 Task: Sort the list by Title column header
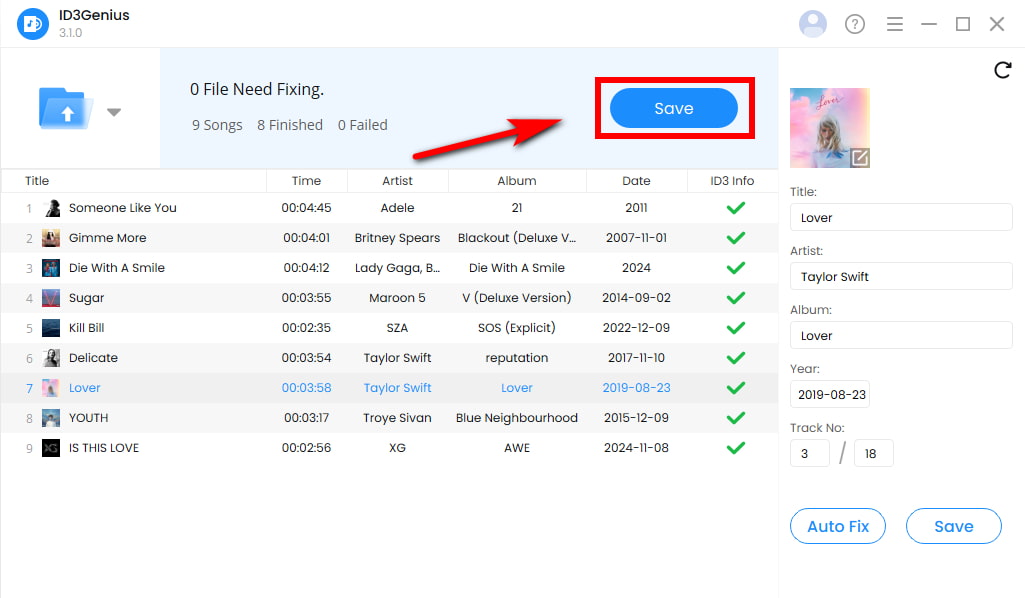pos(37,181)
